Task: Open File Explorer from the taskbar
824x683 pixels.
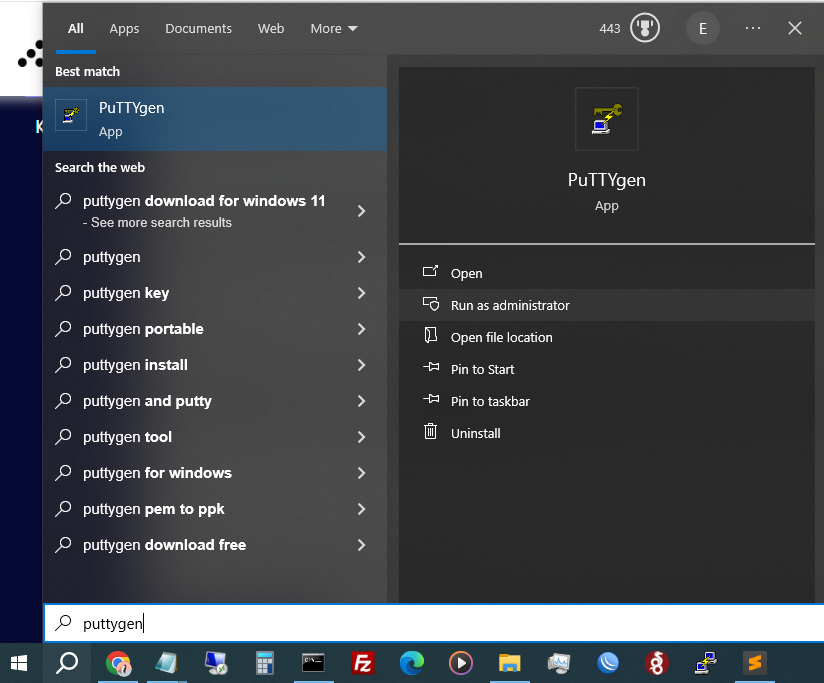Action: 509,662
